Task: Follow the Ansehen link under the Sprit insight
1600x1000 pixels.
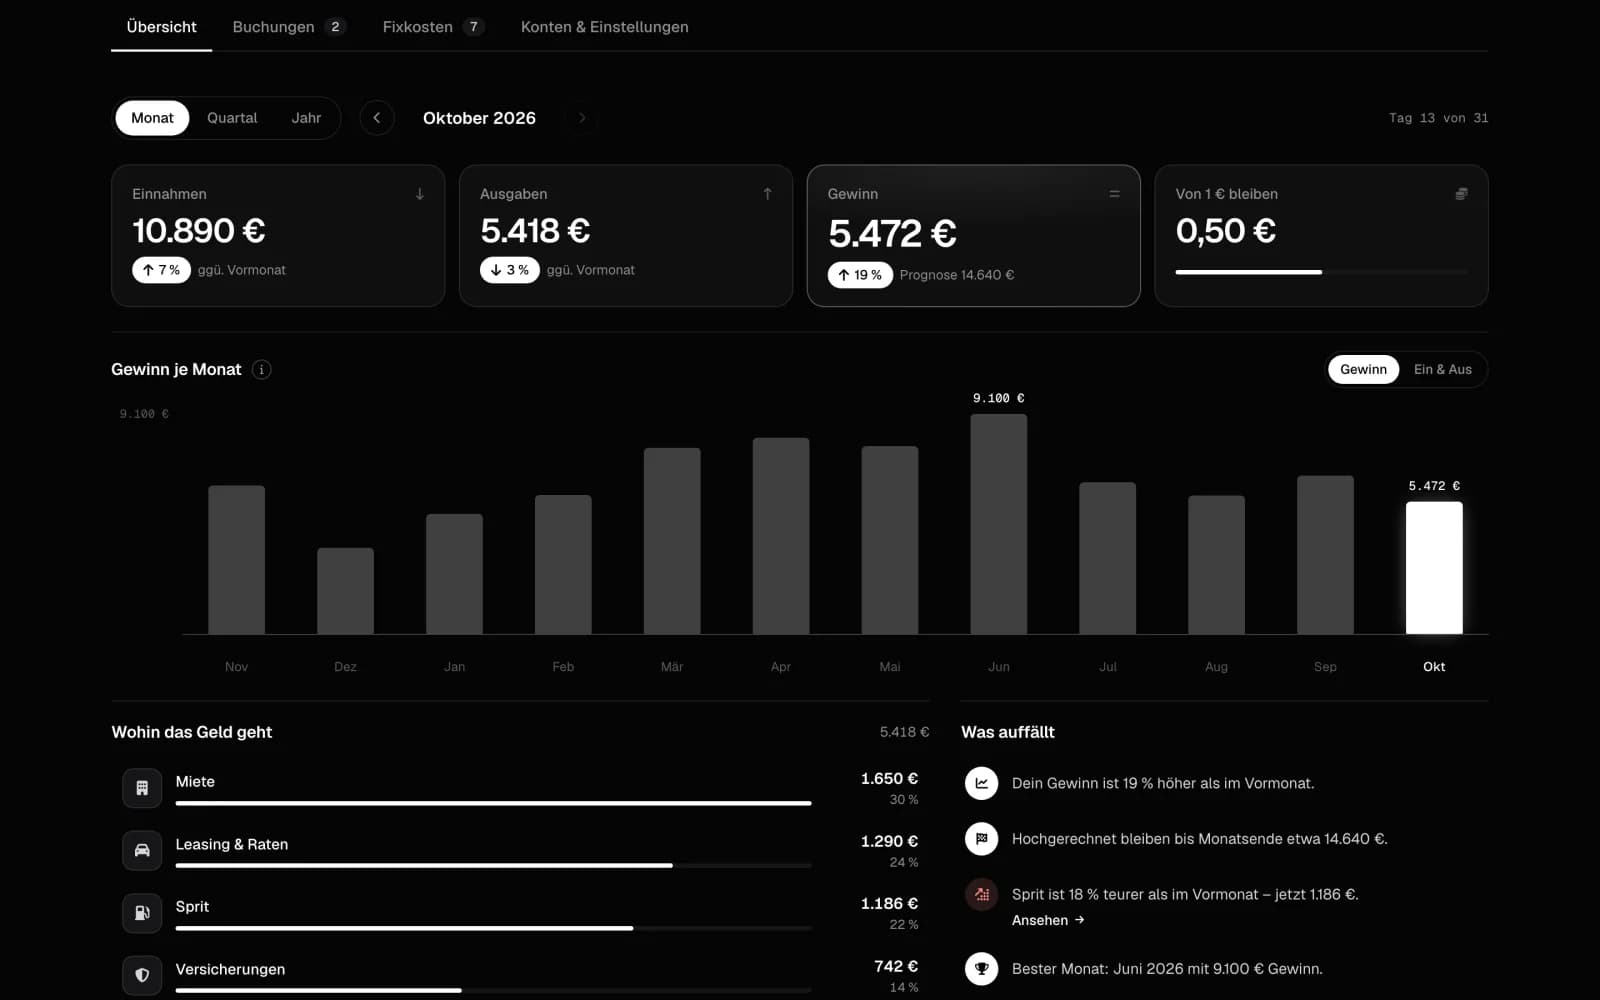Action: pos(1048,921)
